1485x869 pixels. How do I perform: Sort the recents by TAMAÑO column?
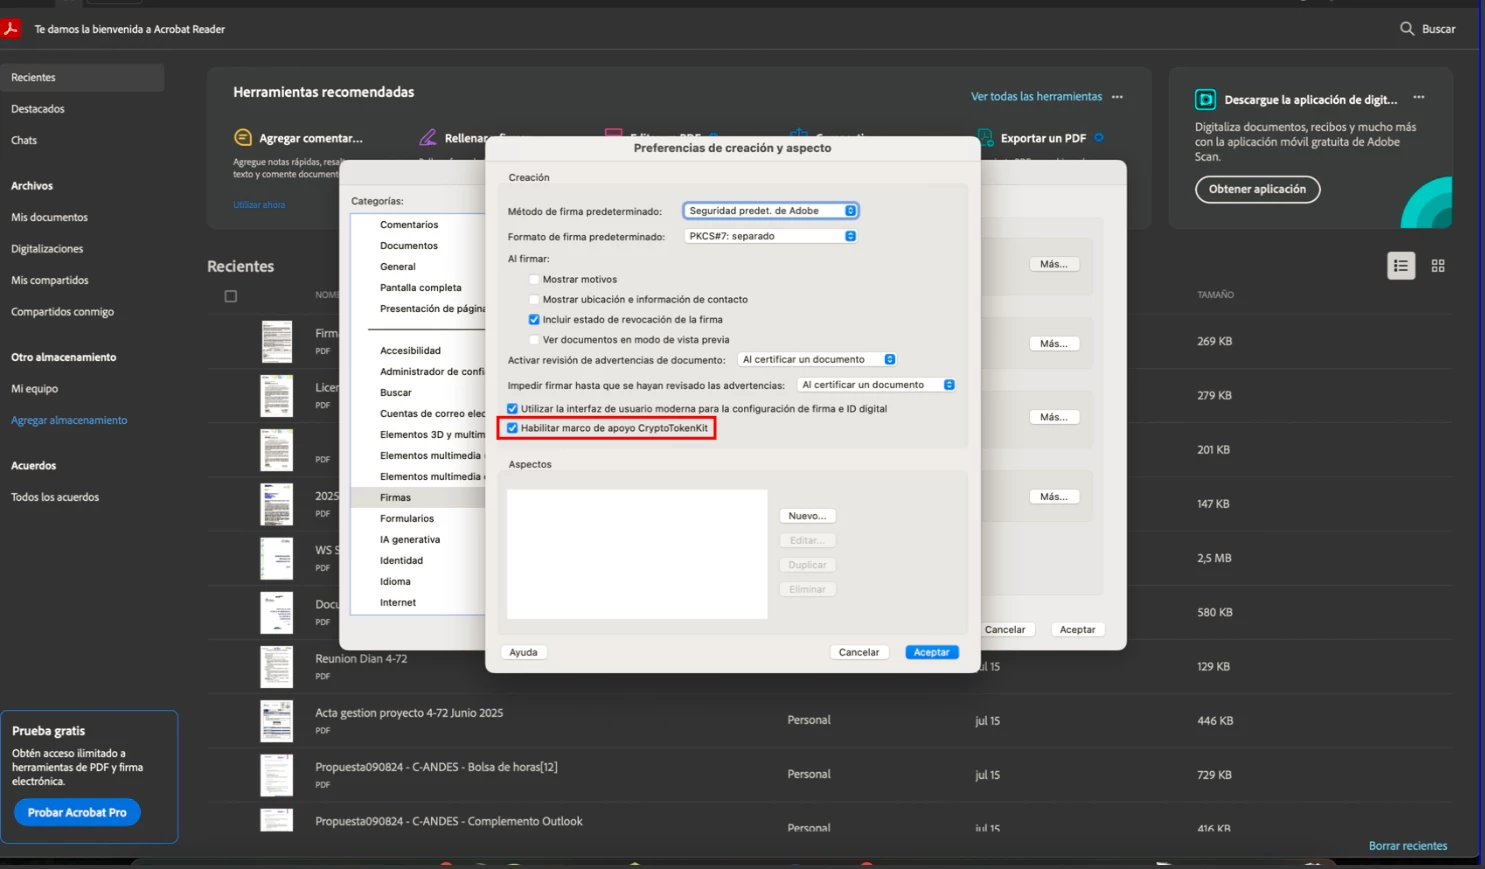(1215, 295)
